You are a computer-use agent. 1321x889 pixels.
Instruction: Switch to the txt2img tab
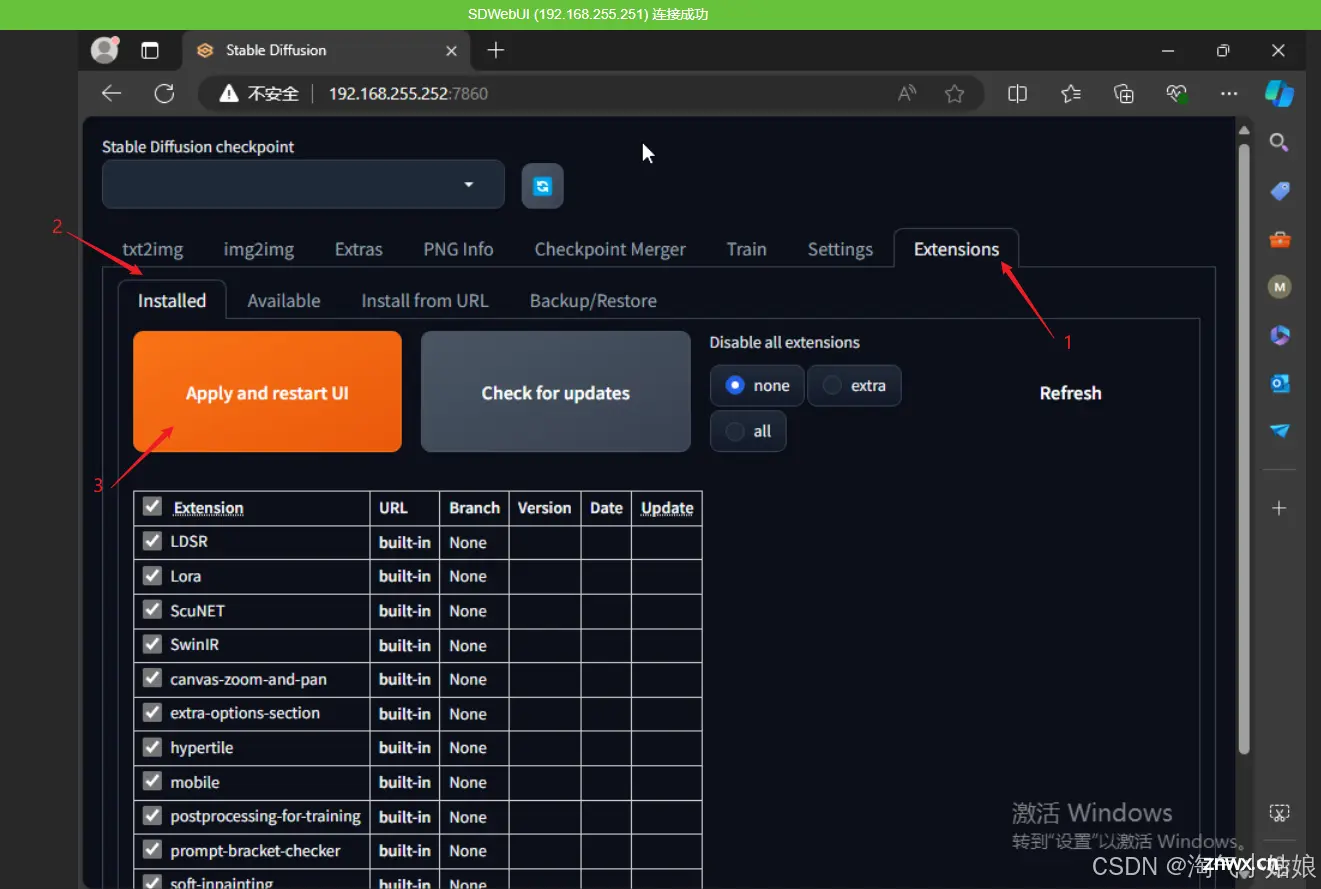153,249
